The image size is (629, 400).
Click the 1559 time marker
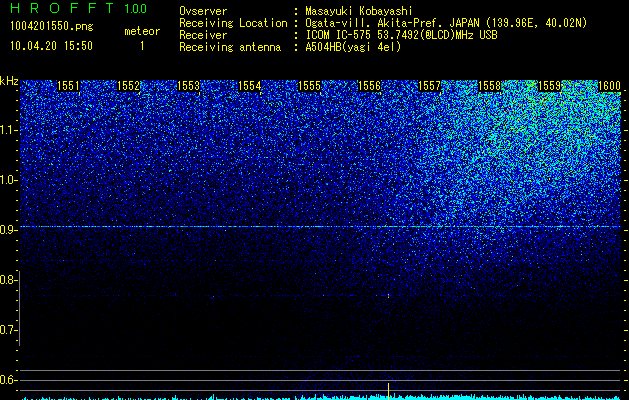tap(549, 86)
